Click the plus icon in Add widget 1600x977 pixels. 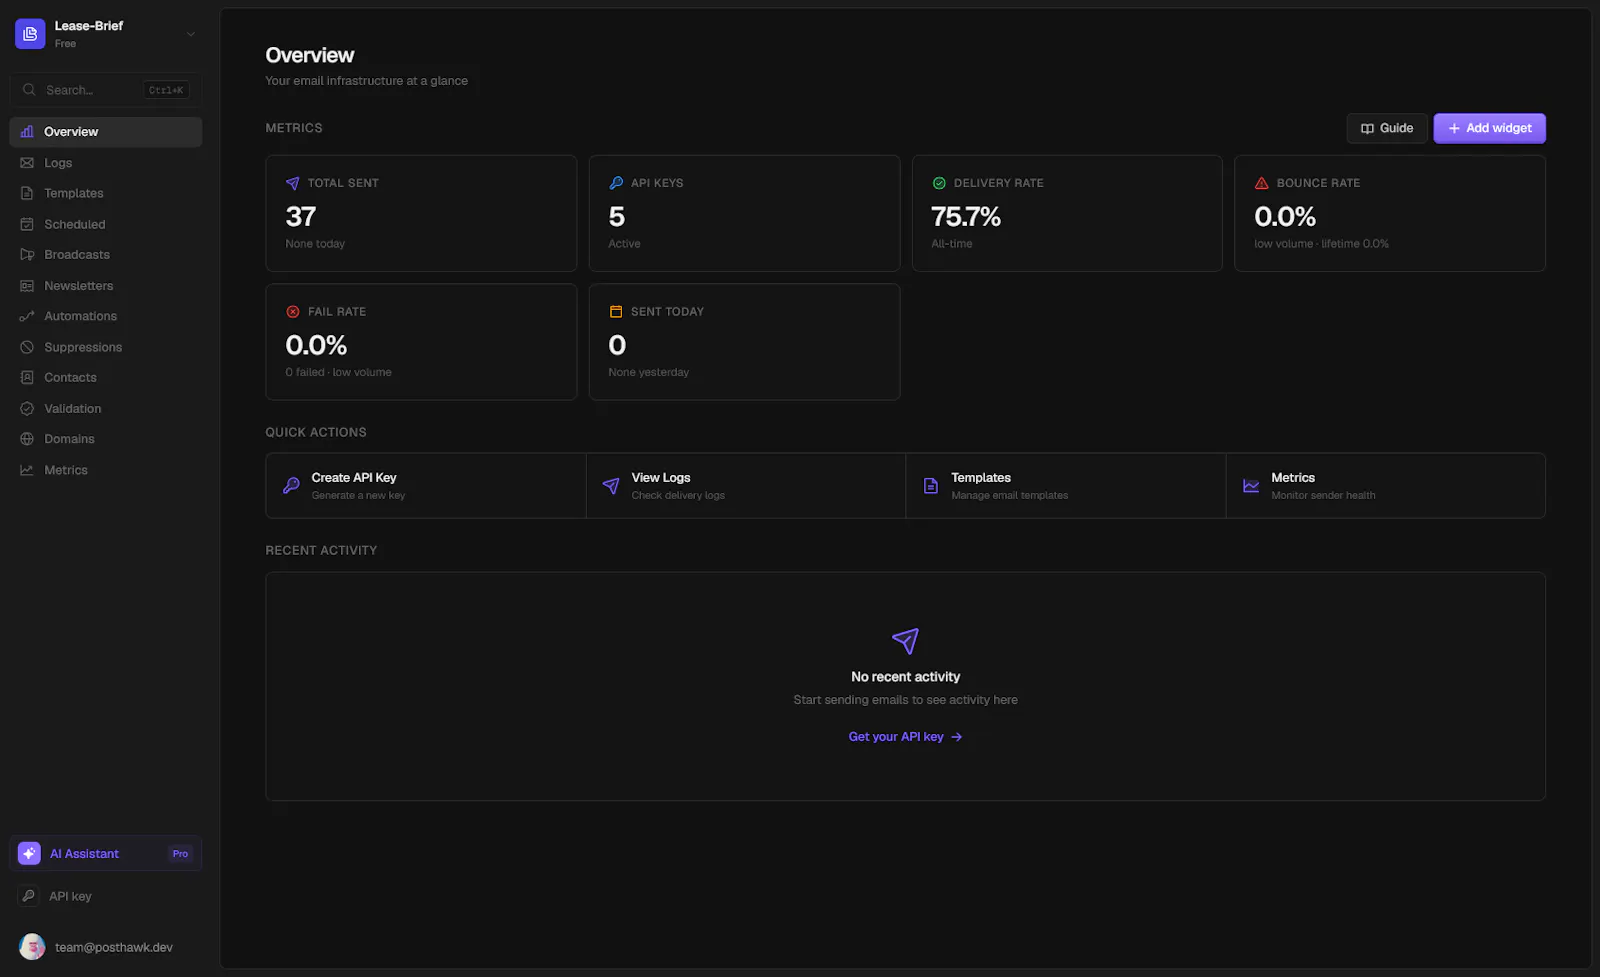[1454, 128]
